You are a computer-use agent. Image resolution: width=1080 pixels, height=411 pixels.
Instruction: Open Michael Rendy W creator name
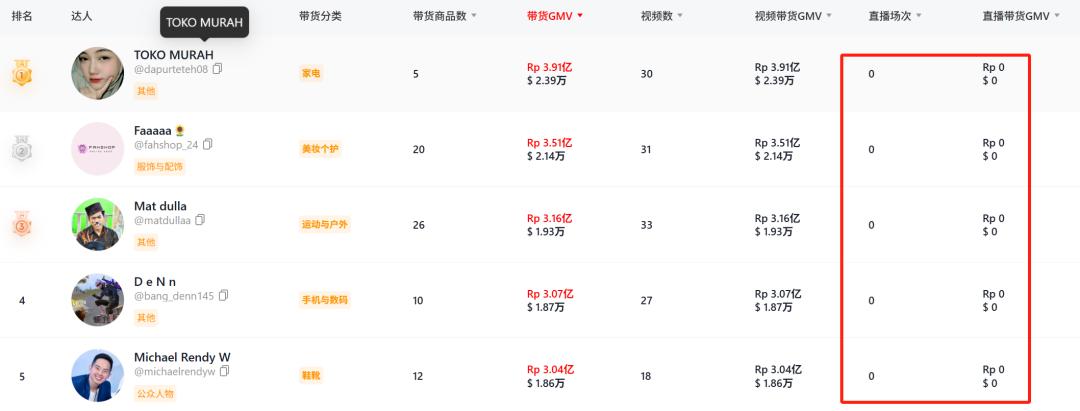(x=182, y=357)
